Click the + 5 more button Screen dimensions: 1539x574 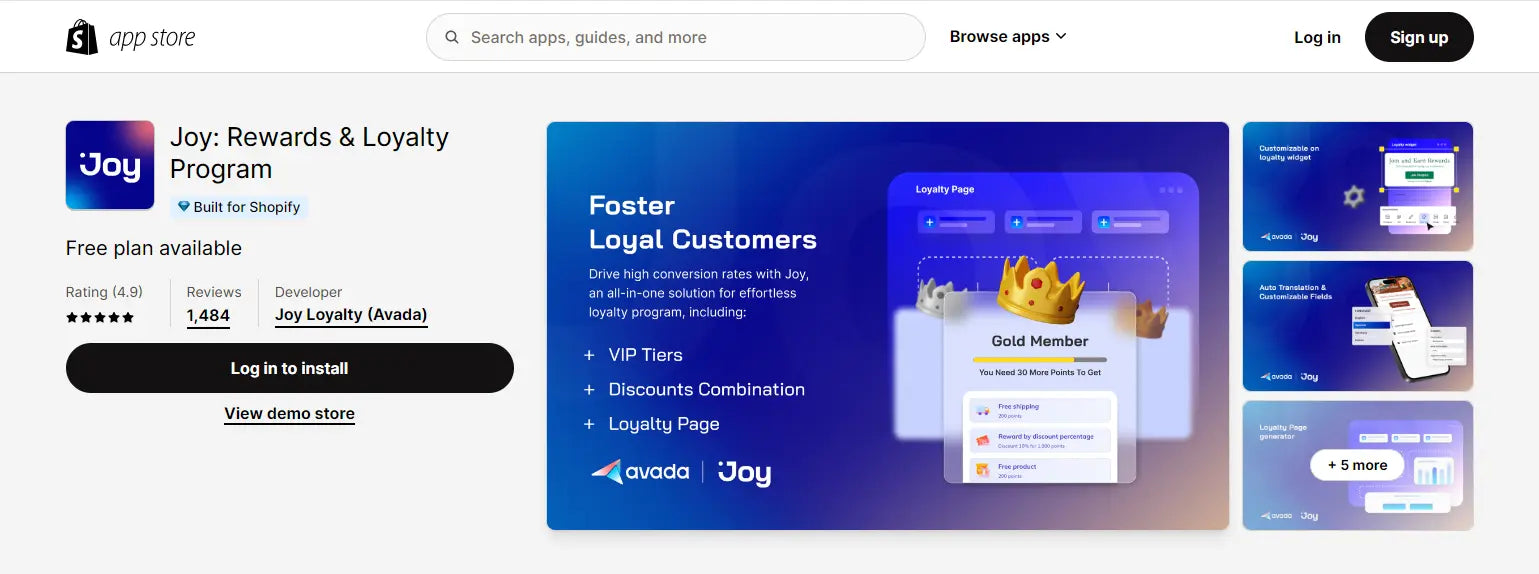1357,465
